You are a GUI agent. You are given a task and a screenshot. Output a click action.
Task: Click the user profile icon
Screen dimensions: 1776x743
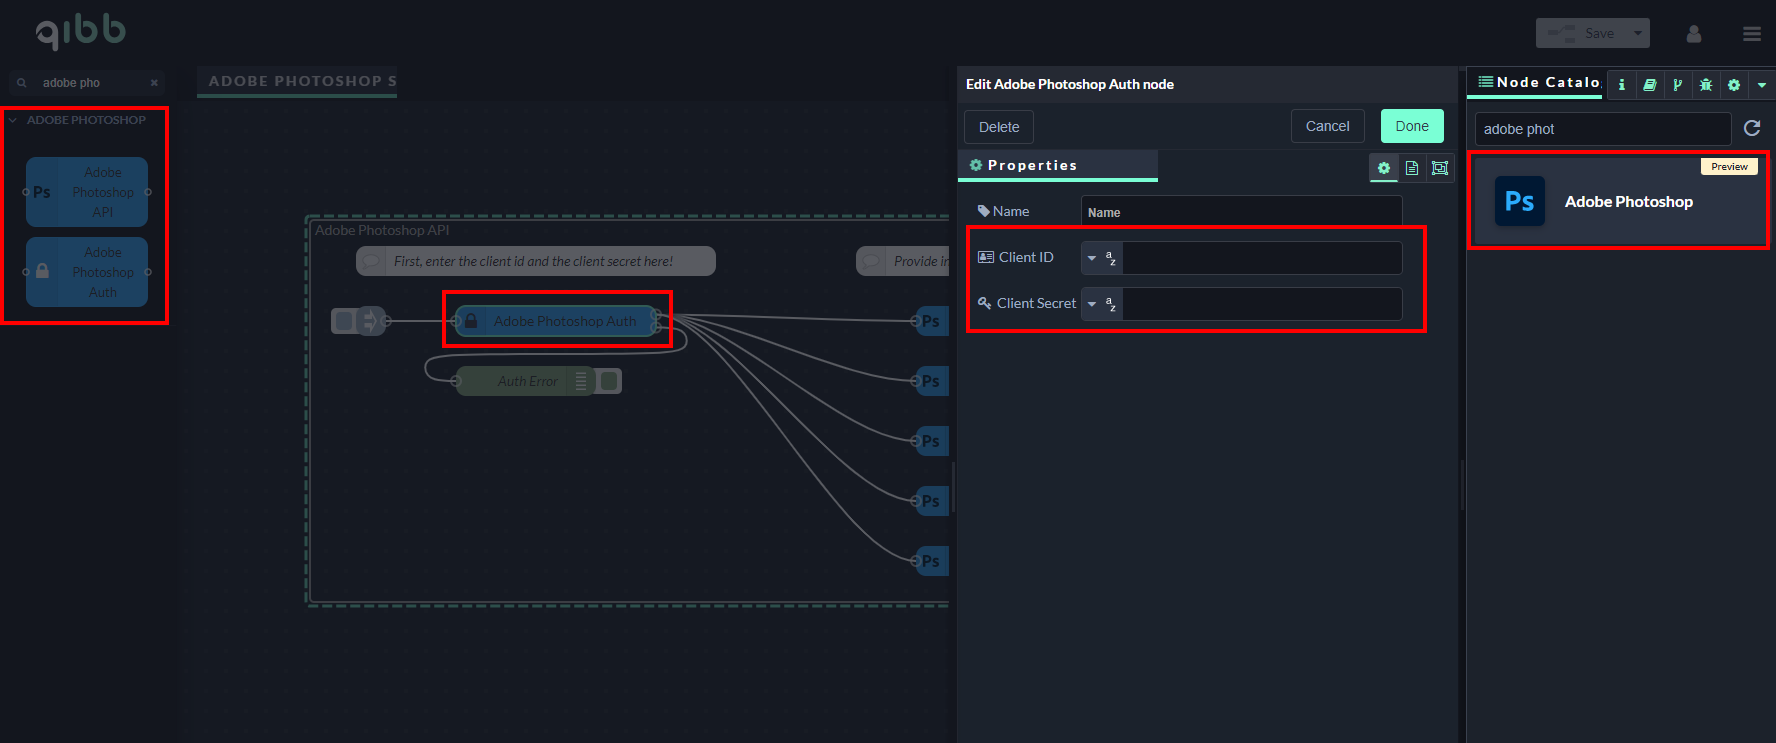coord(1693,34)
